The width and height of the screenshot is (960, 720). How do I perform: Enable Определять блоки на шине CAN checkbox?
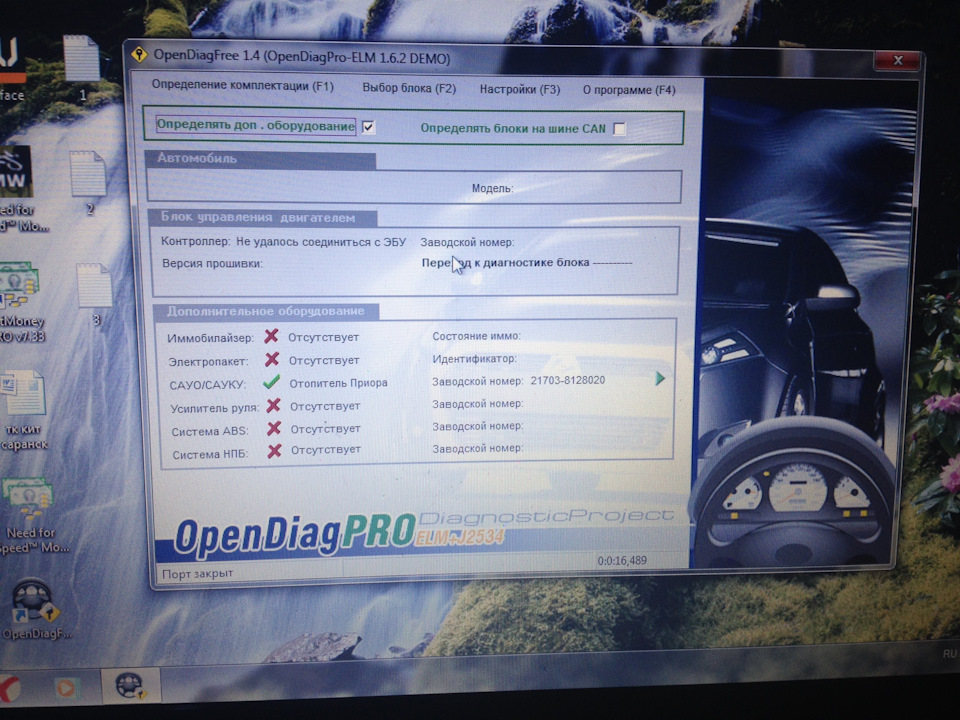click(x=620, y=129)
